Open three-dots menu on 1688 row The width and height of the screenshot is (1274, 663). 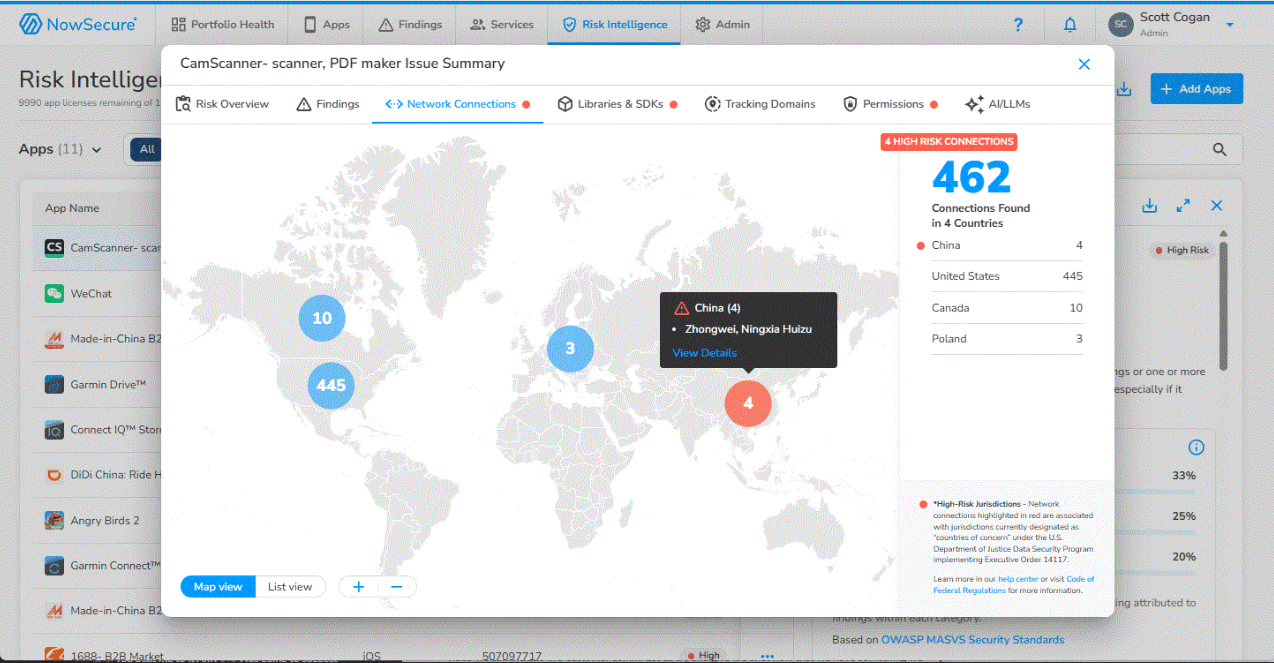(768, 656)
